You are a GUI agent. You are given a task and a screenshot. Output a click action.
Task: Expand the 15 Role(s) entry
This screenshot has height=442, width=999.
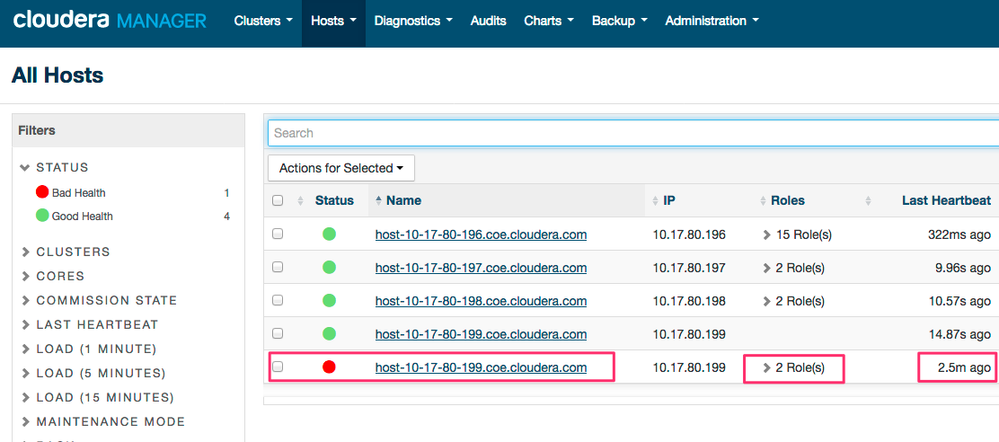pos(797,235)
